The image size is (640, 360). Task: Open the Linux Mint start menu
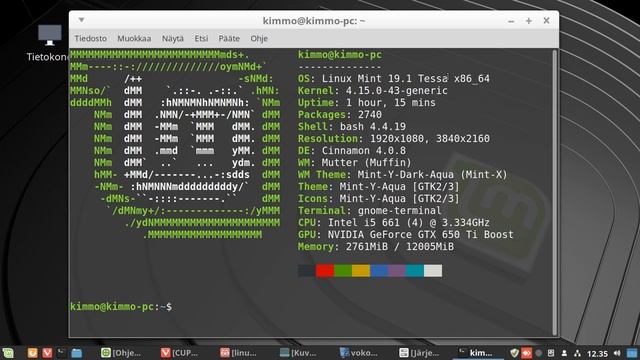[8, 353]
